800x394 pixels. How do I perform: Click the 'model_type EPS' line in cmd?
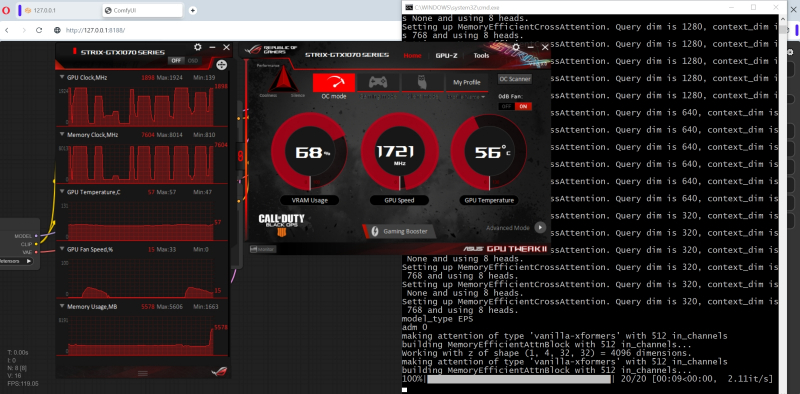[437, 319]
